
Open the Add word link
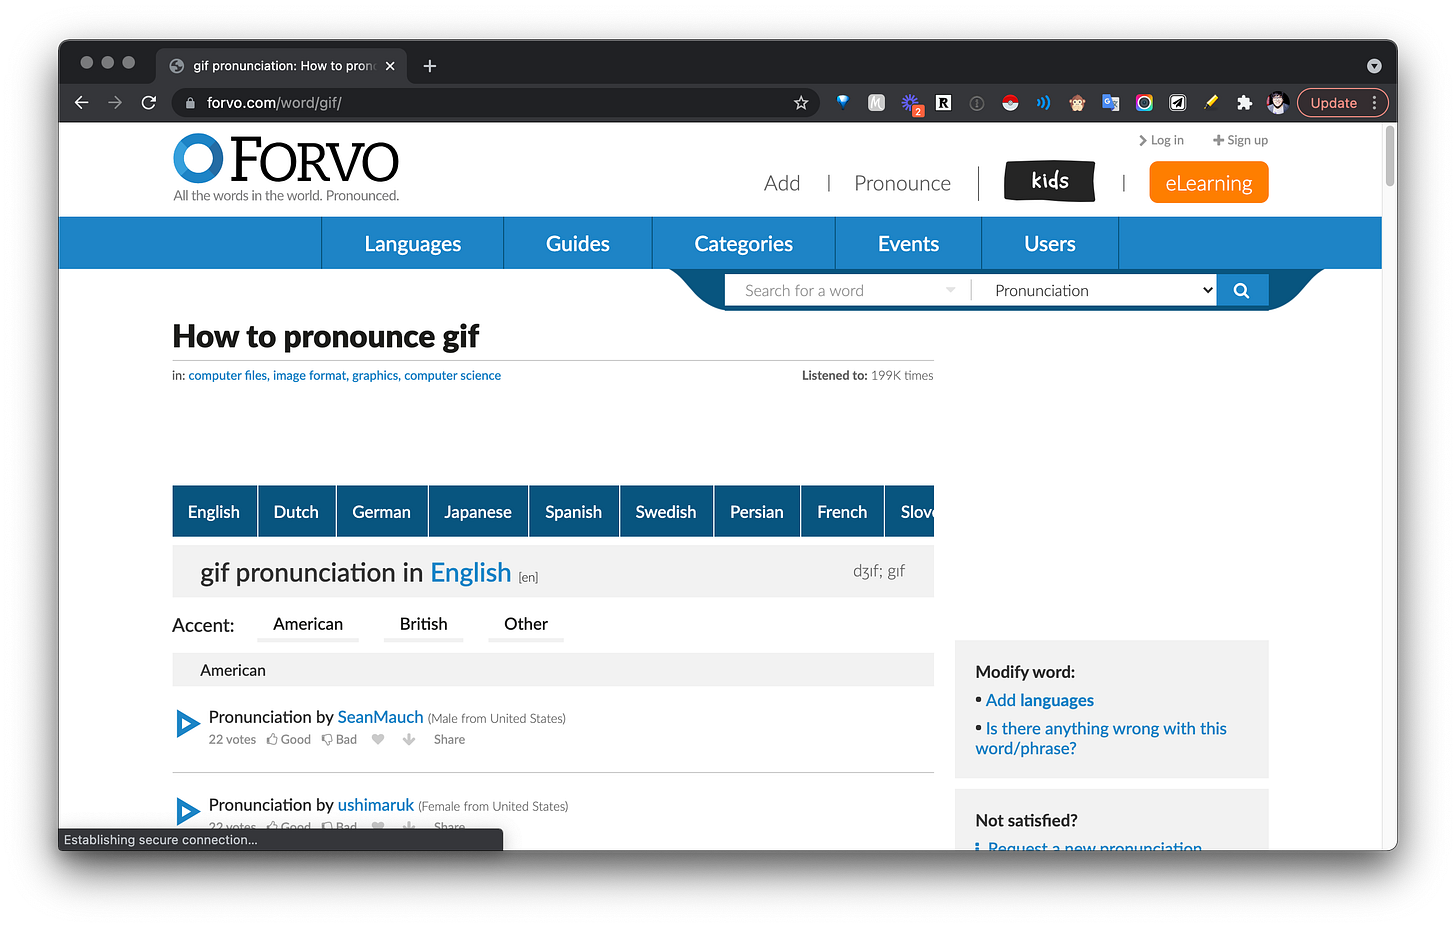pos(782,183)
